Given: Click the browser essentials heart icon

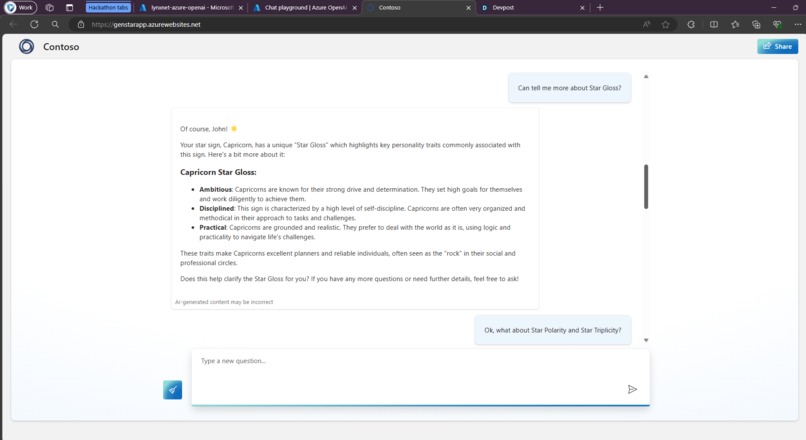Looking at the screenshot, I should pos(777,24).
